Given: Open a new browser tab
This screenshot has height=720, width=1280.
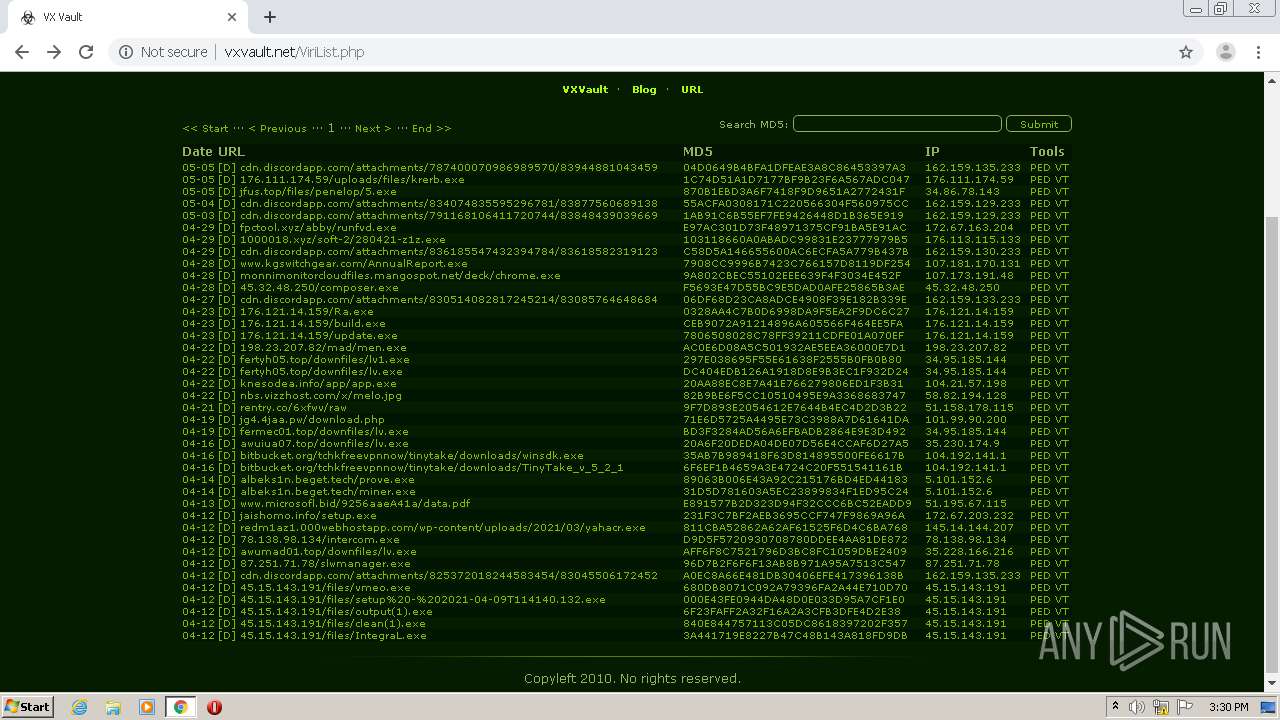Looking at the screenshot, I should pos(270,17).
